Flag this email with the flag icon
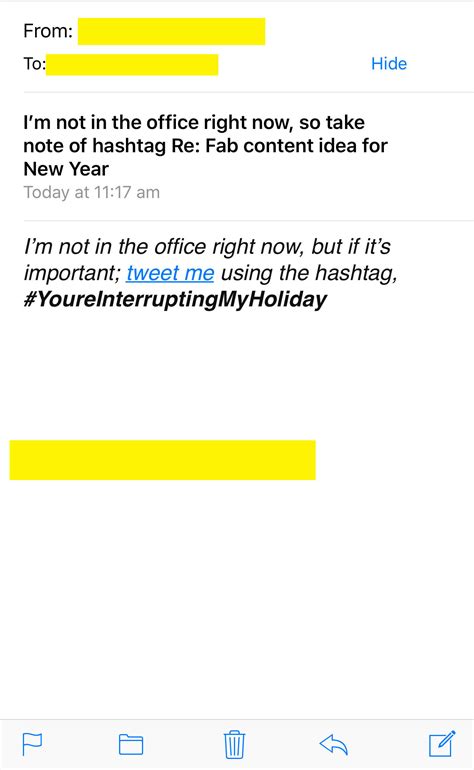Image resolution: width=474 pixels, height=770 pixels. [32, 744]
